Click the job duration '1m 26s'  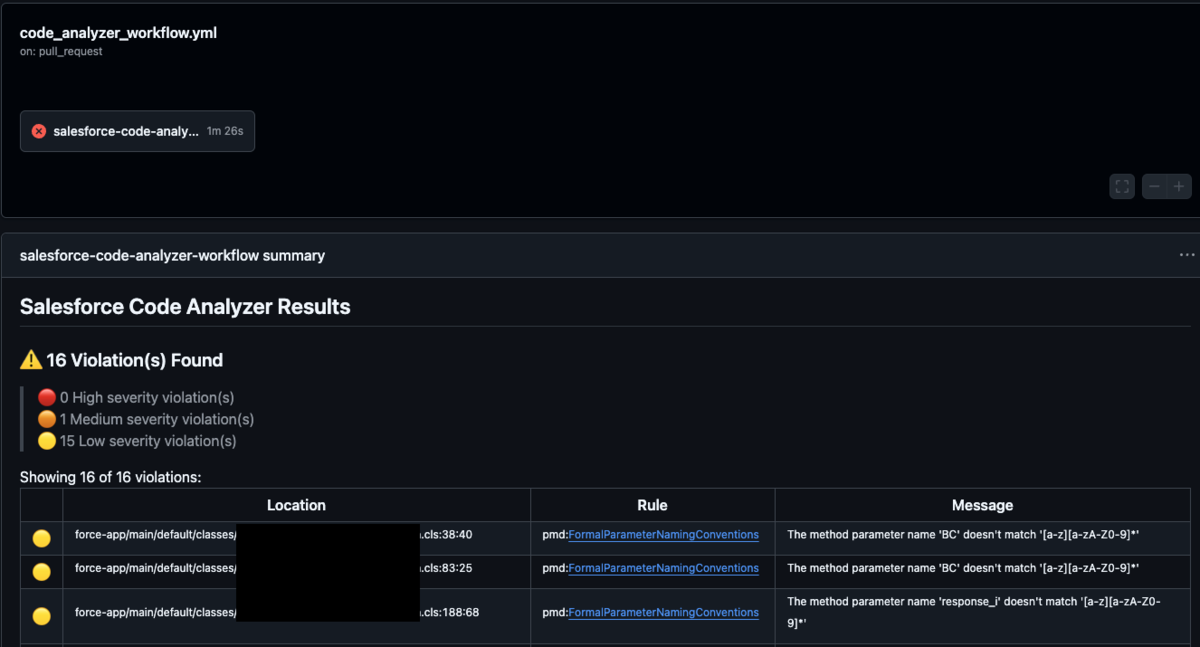pos(225,131)
